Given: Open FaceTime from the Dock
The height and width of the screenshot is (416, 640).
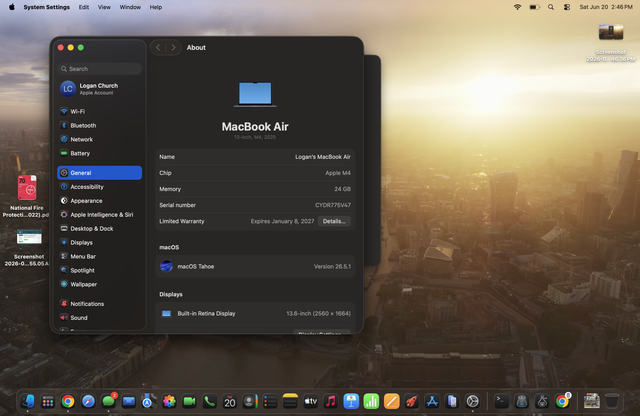Looking at the screenshot, I should 189,401.
